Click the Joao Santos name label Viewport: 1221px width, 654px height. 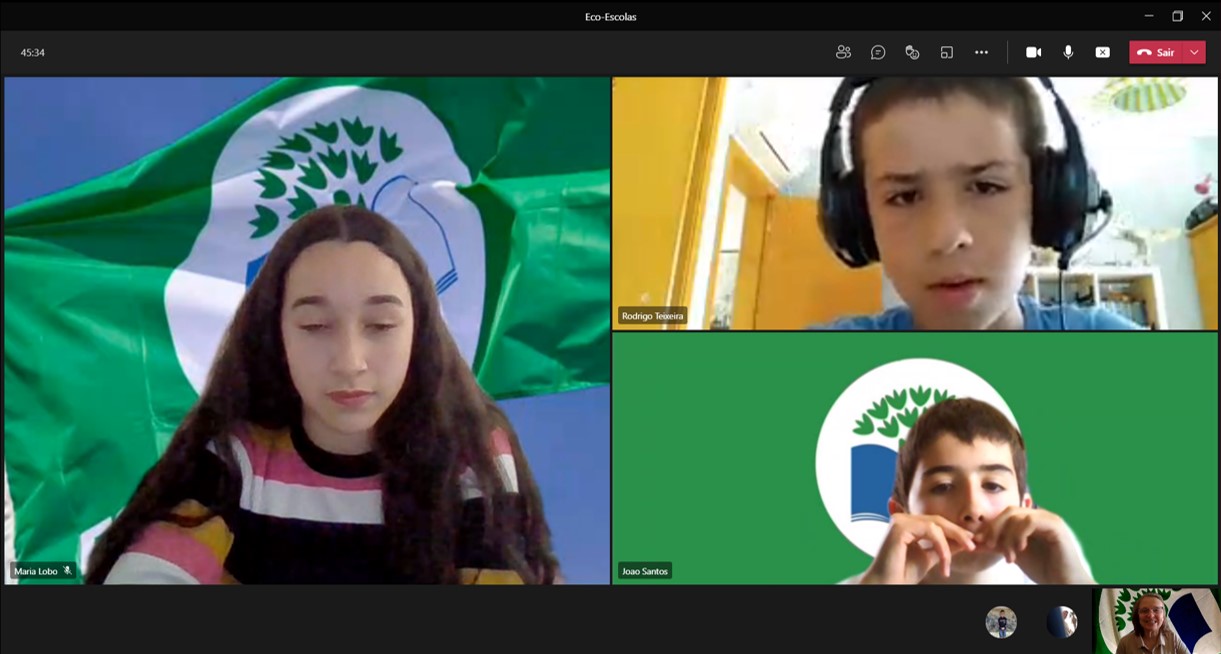pos(644,571)
